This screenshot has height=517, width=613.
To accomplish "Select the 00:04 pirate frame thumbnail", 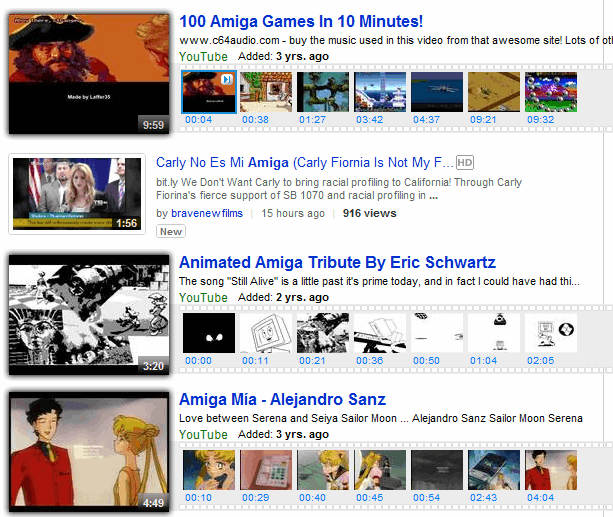I will tap(209, 92).
